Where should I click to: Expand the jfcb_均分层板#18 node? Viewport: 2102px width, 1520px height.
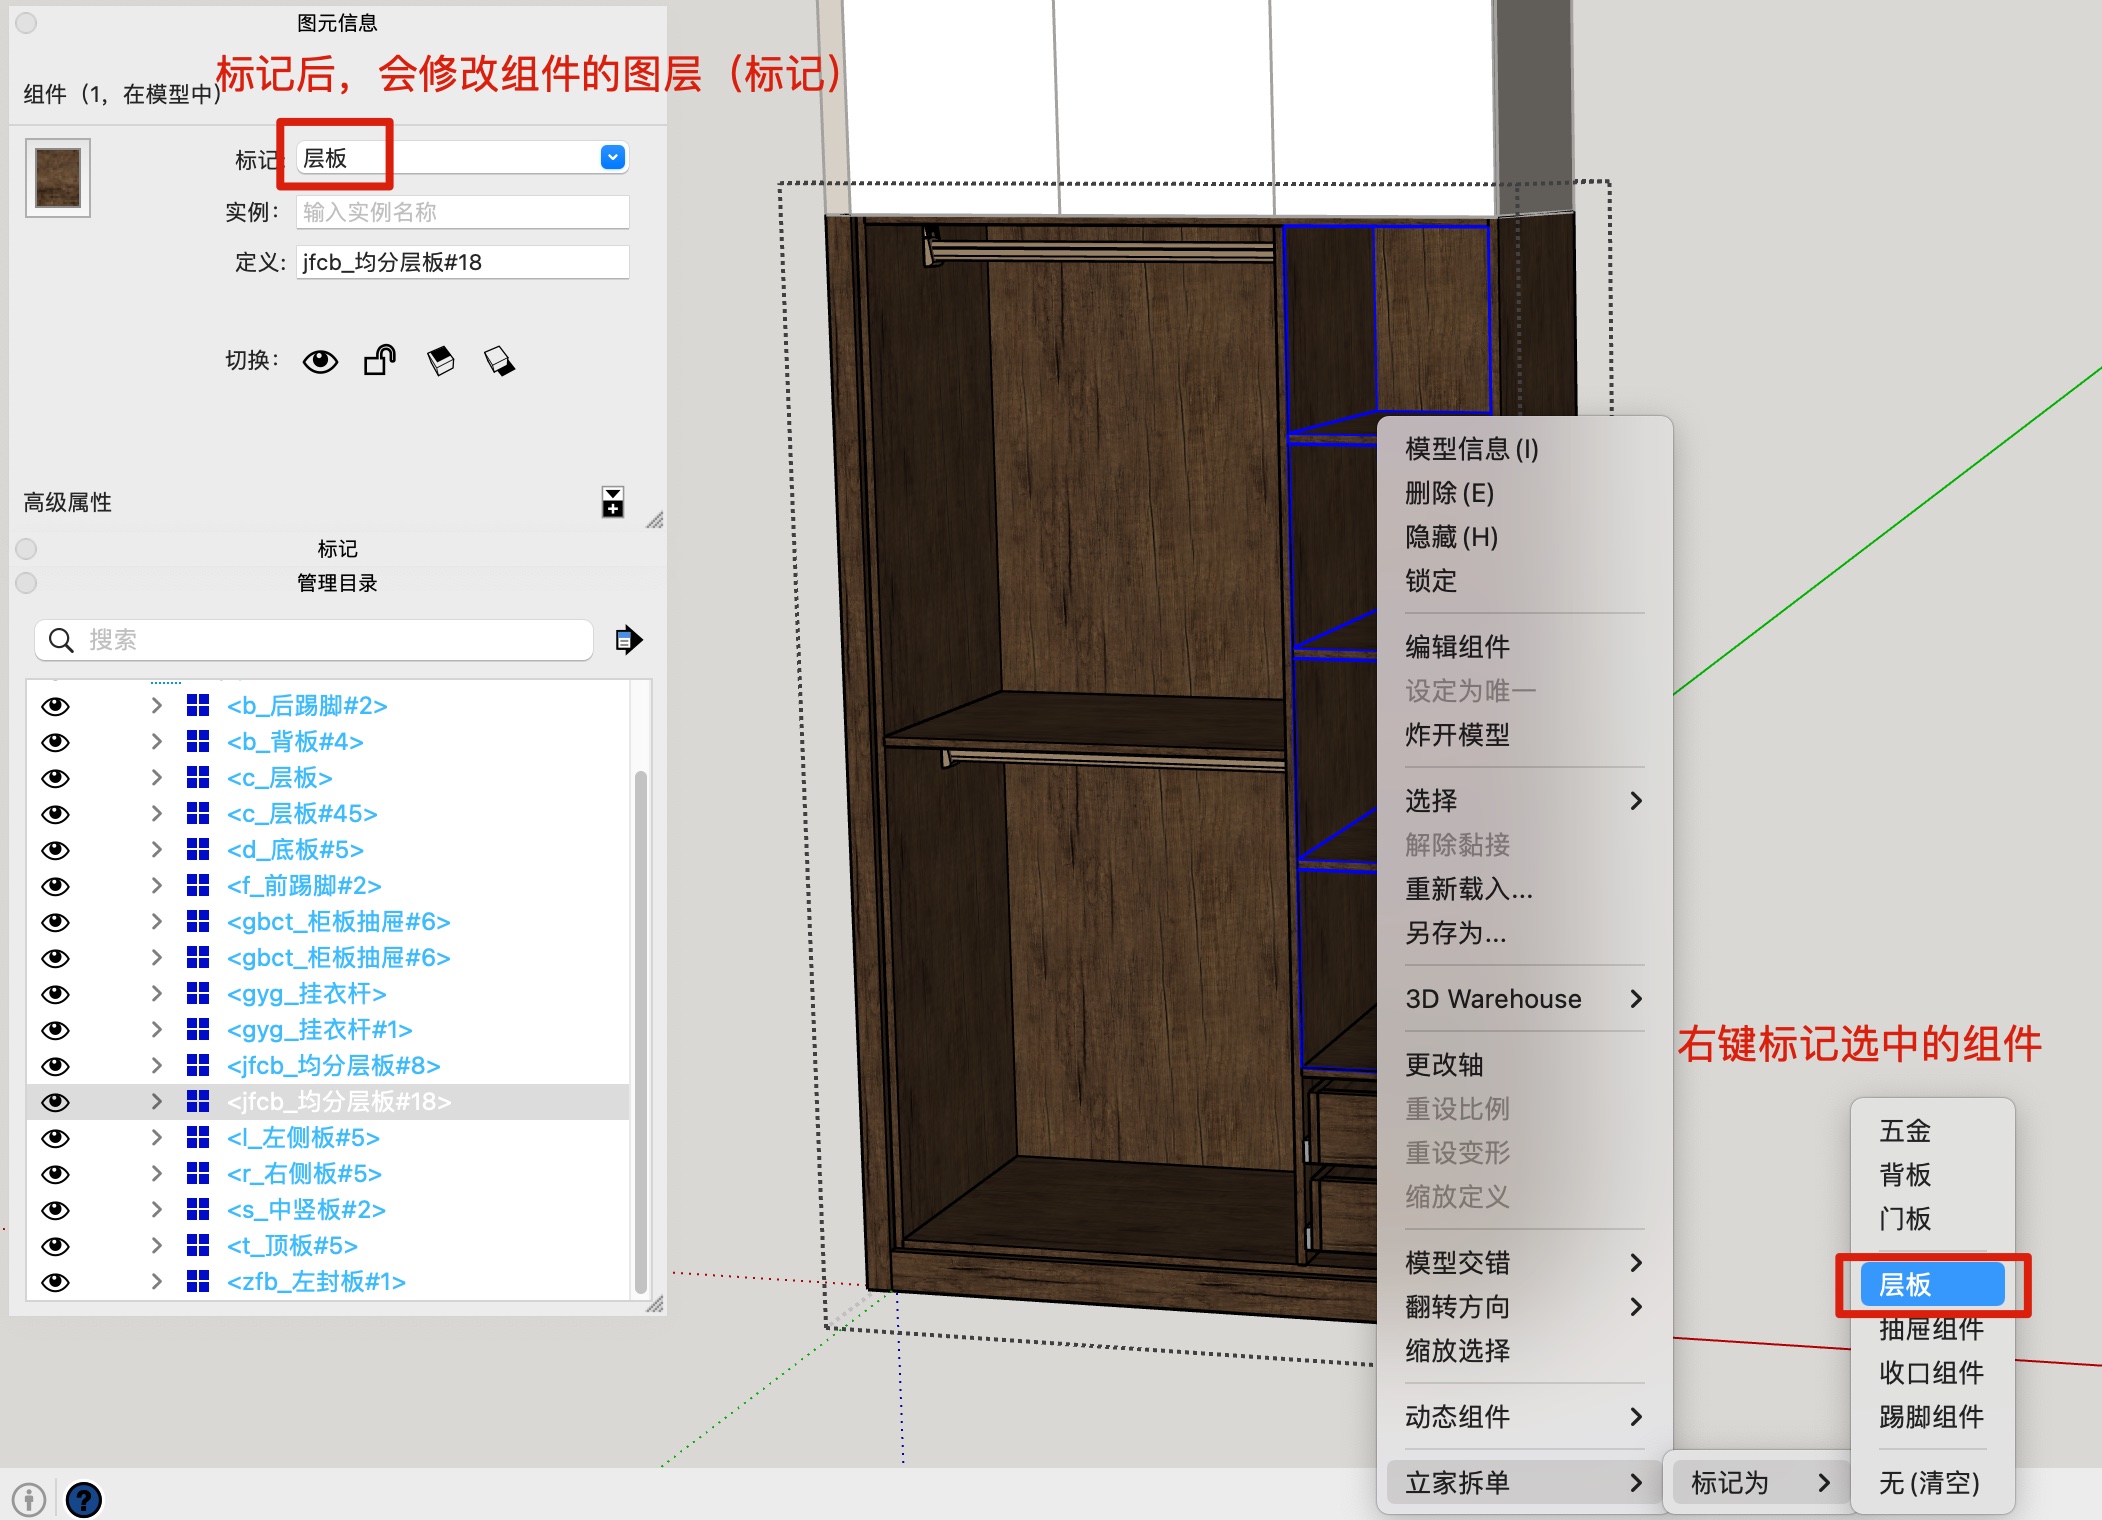[x=157, y=1102]
